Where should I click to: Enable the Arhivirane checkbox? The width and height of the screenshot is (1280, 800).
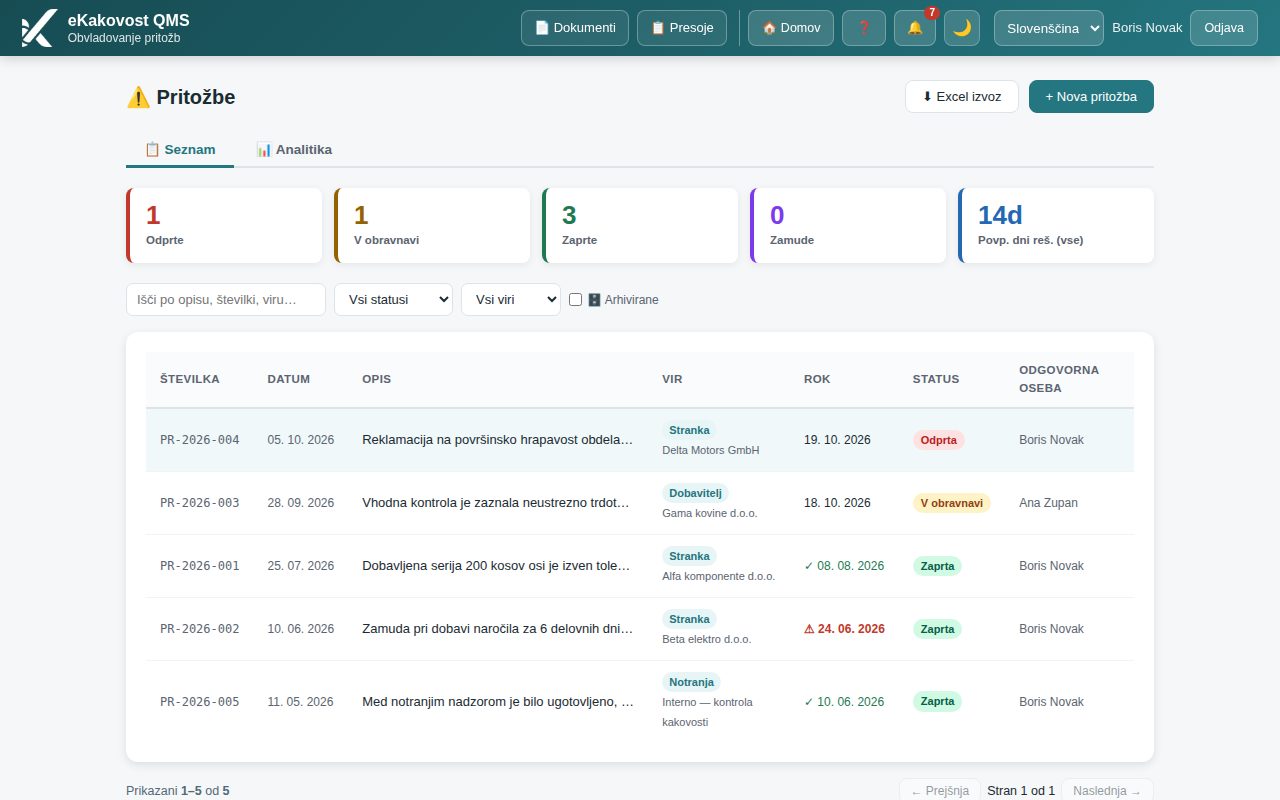(x=575, y=299)
